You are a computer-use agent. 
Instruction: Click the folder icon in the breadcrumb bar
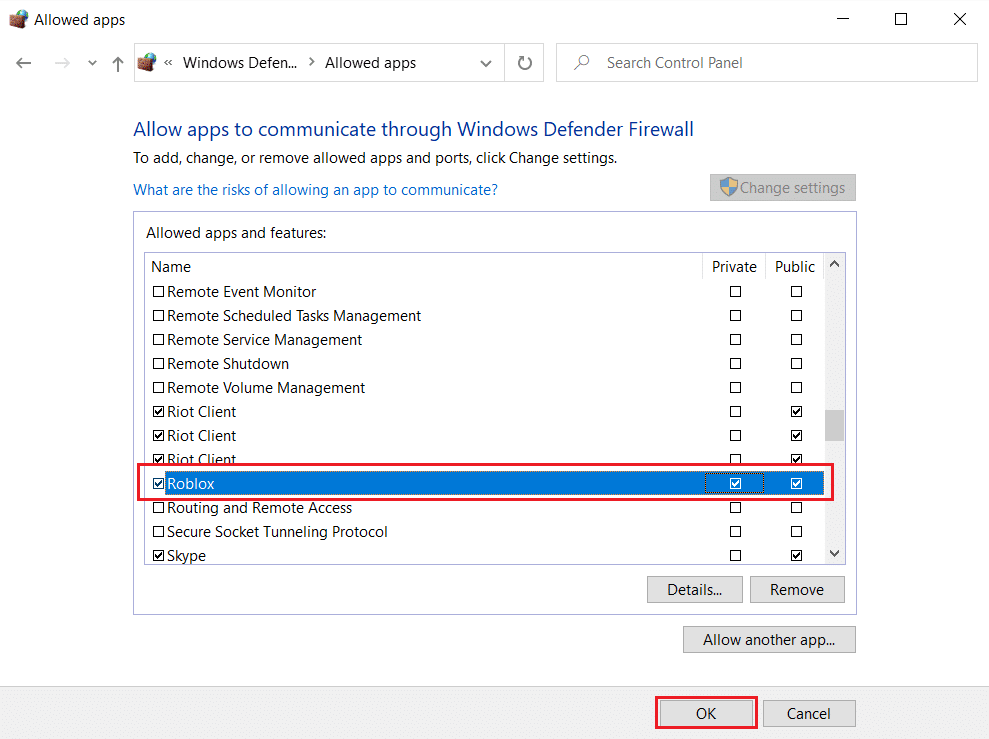tap(147, 62)
